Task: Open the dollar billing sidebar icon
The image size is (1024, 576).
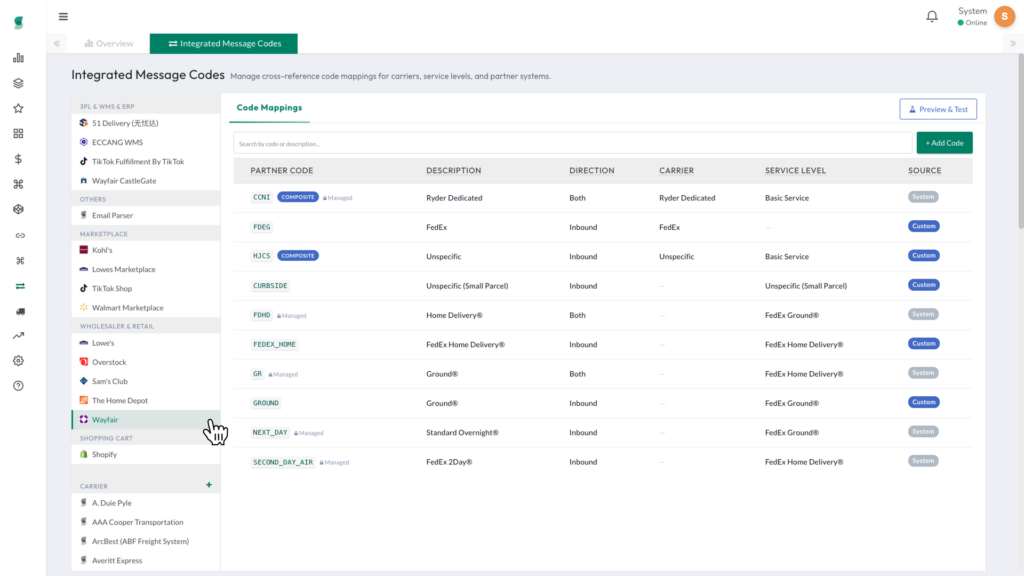Action: coord(18,159)
